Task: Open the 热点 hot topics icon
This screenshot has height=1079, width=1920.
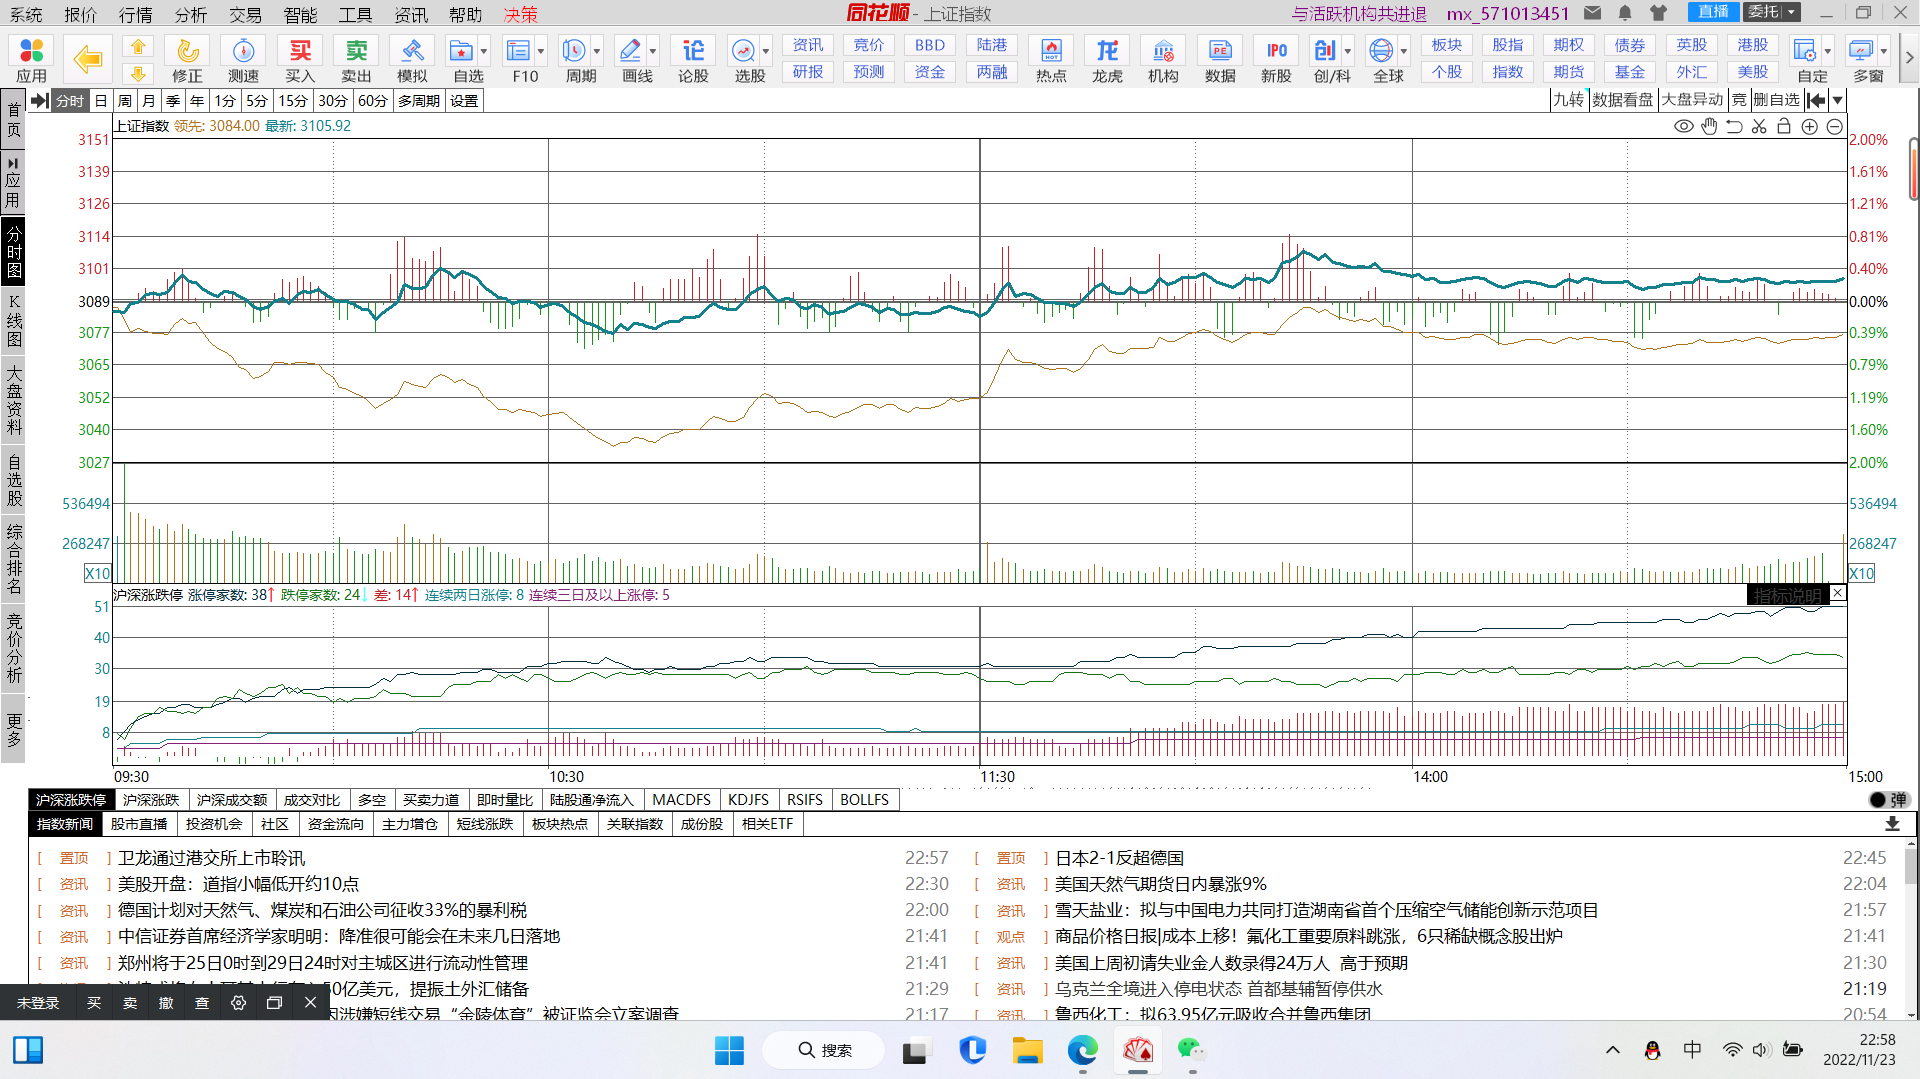Action: pyautogui.click(x=1051, y=59)
